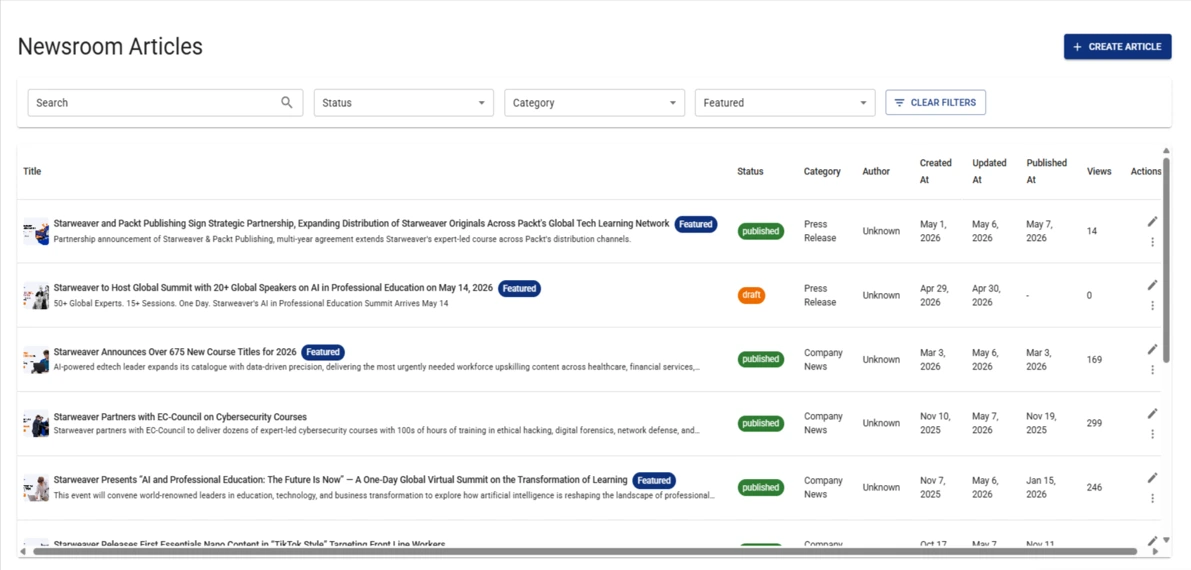Click Featured badge on Global Summit article

520,289
